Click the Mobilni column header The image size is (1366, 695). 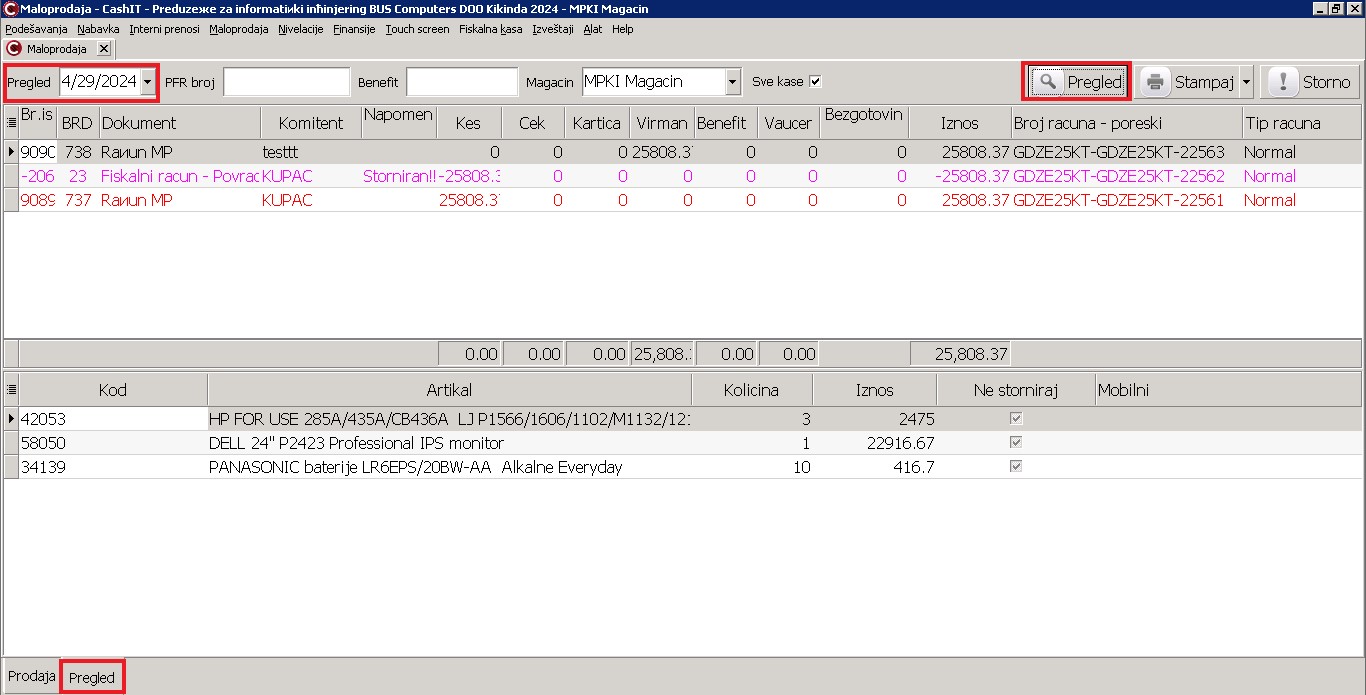click(x=1229, y=390)
